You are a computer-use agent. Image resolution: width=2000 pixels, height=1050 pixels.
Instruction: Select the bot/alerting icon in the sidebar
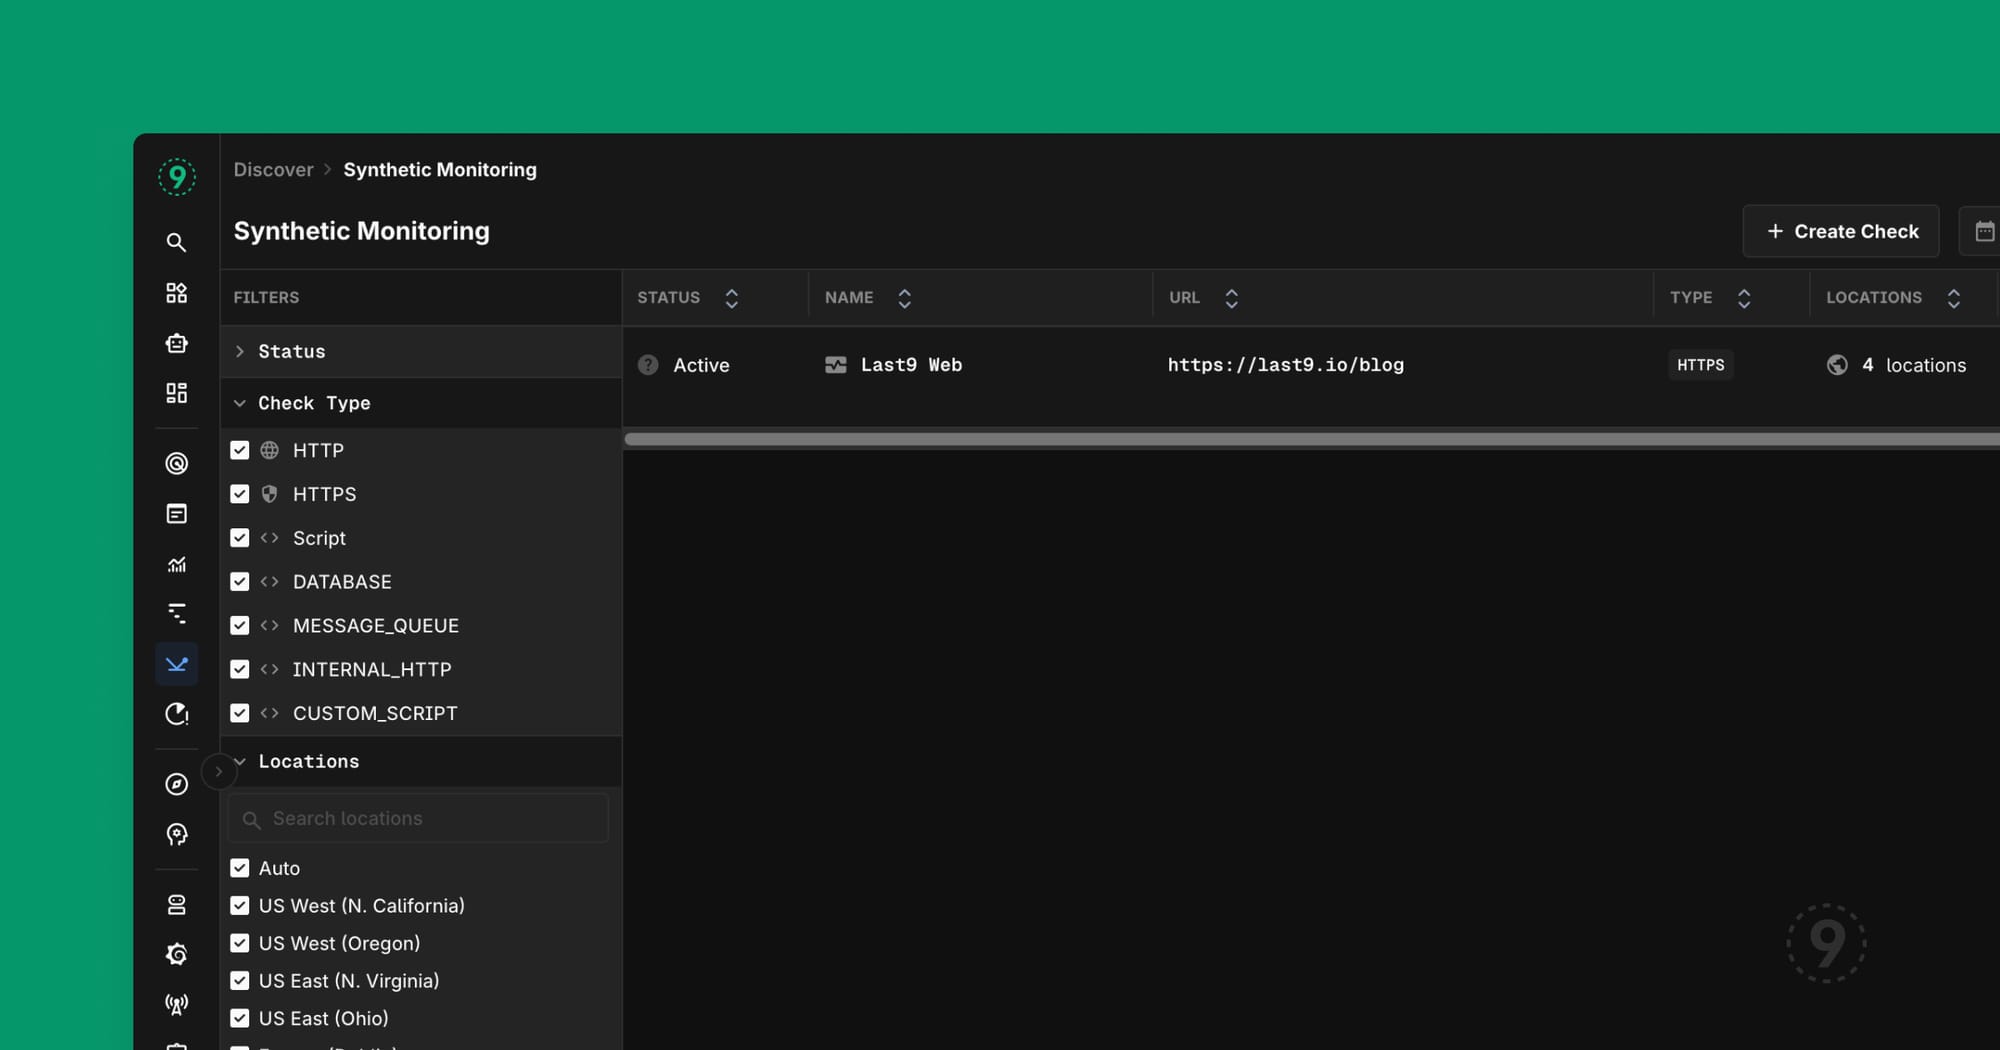tap(177, 343)
